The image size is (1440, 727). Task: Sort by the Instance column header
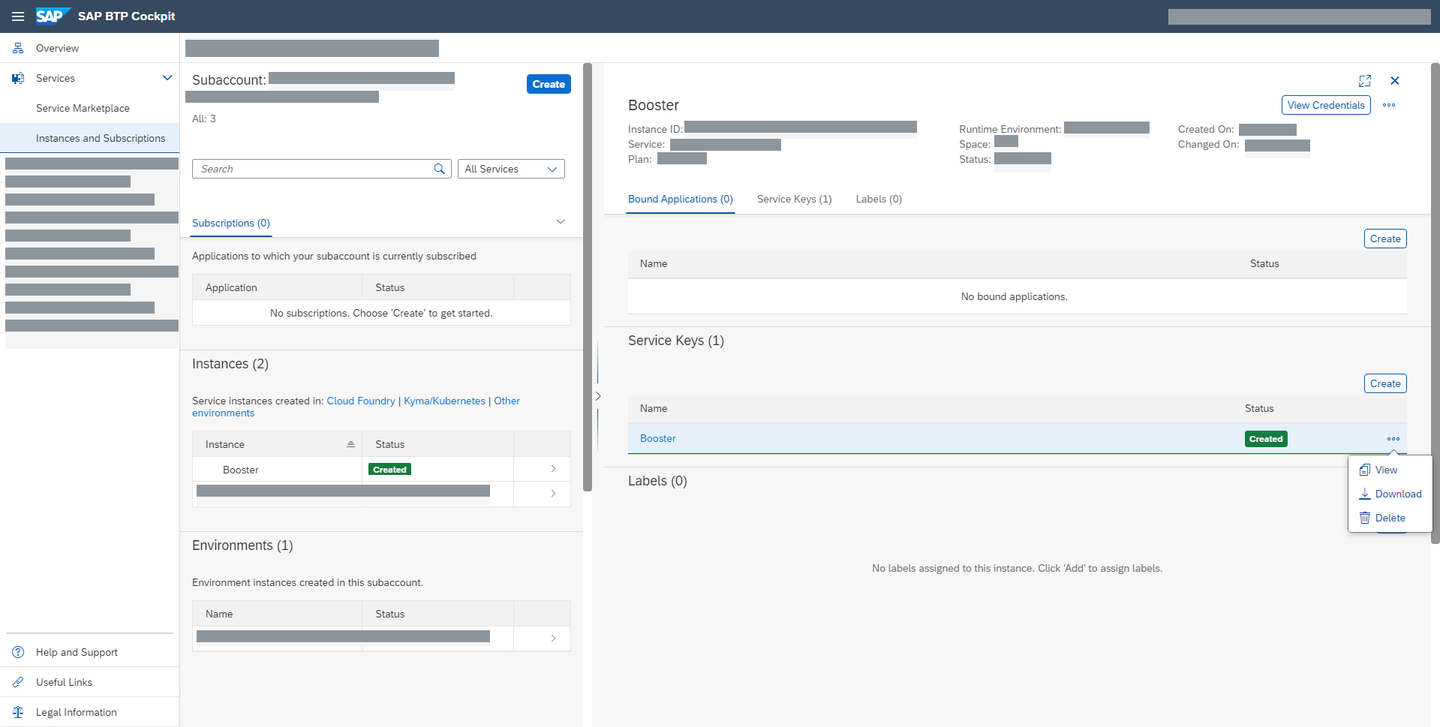click(x=277, y=444)
